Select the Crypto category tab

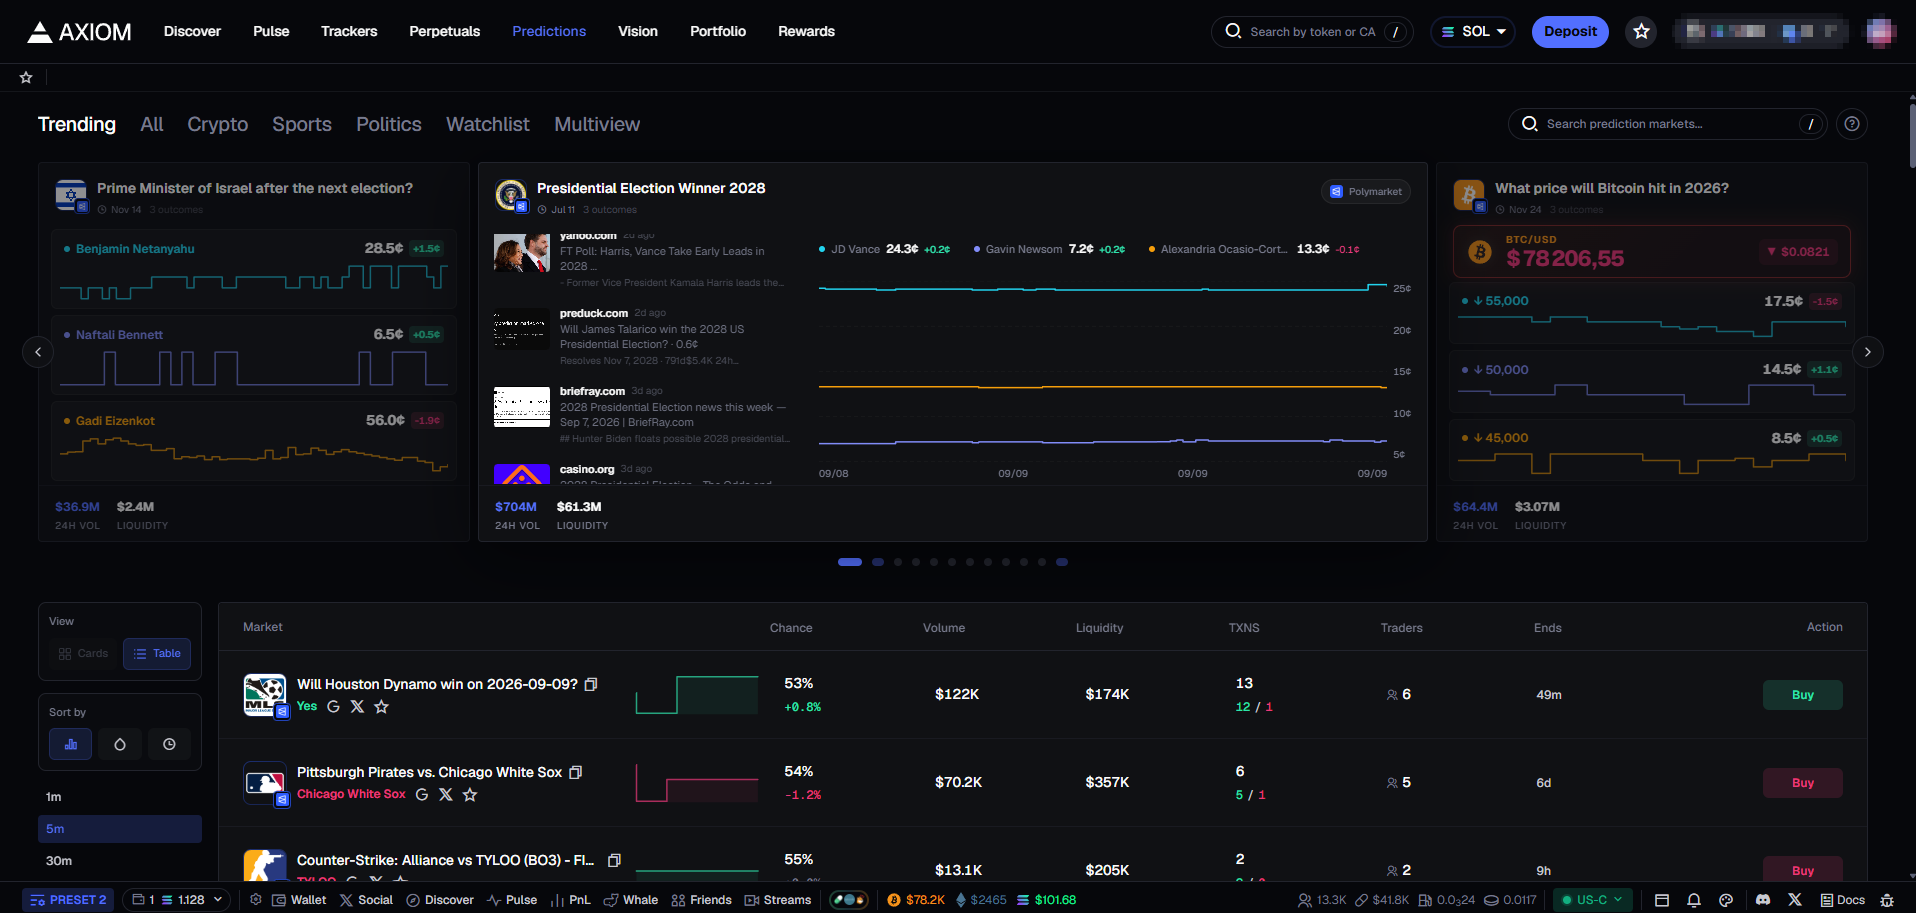tap(218, 124)
